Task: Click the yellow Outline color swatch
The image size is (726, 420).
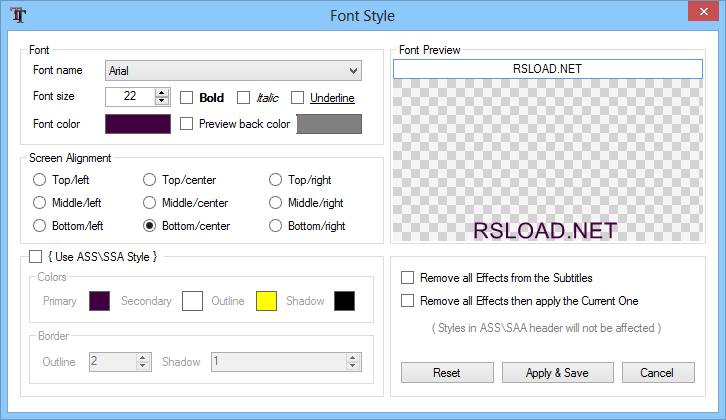Action: pos(266,301)
